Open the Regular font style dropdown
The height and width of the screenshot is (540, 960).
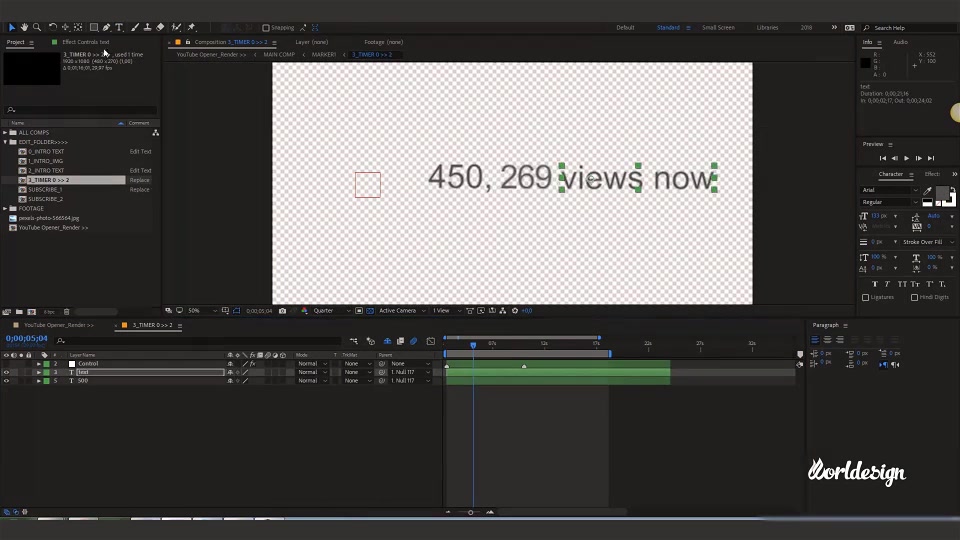click(x=890, y=202)
